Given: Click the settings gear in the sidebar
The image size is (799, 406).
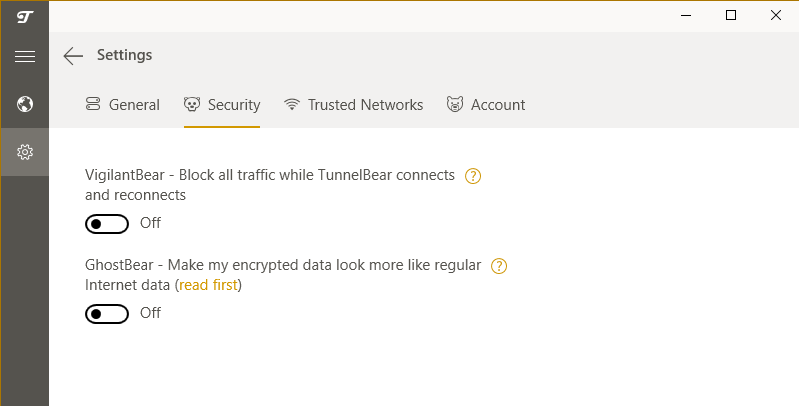Looking at the screenshot, I should coord(25,152).
